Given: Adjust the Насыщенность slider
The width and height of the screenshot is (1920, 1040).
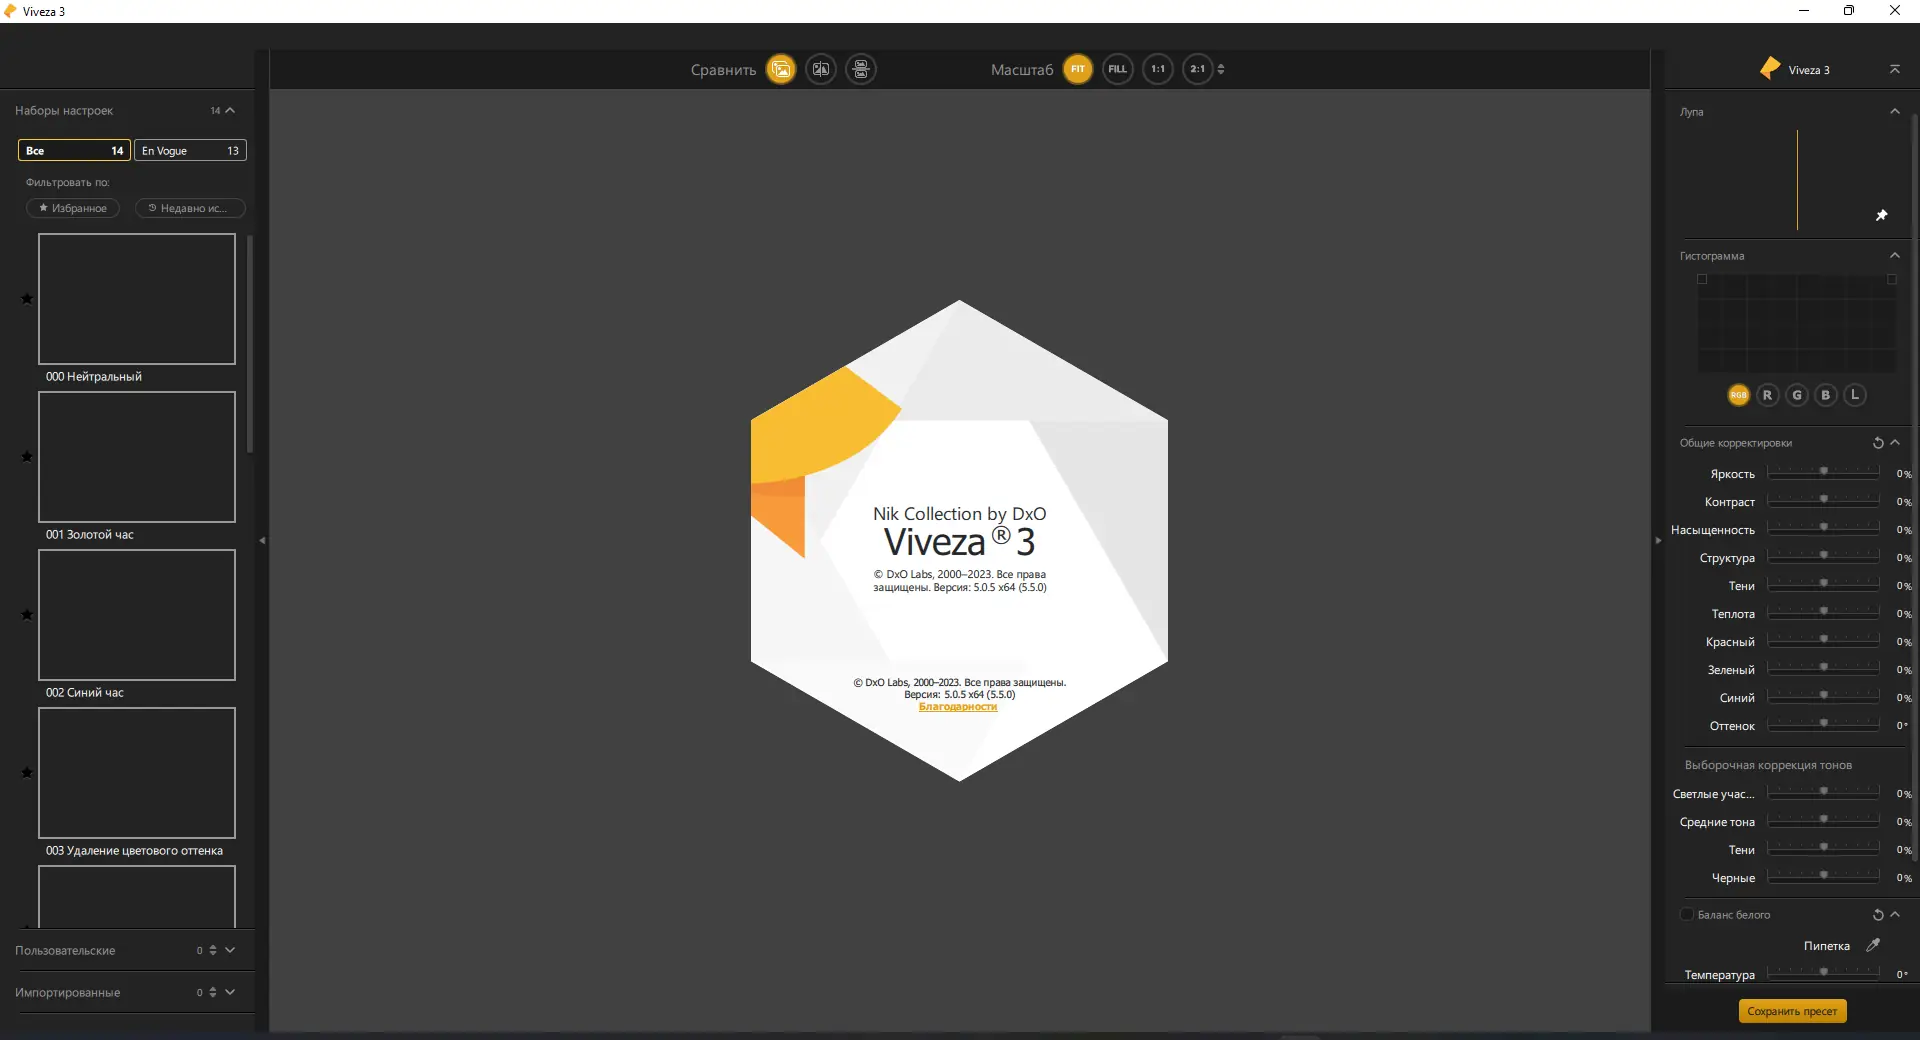Looking at the screenshot, I should tap(1823, 527).
